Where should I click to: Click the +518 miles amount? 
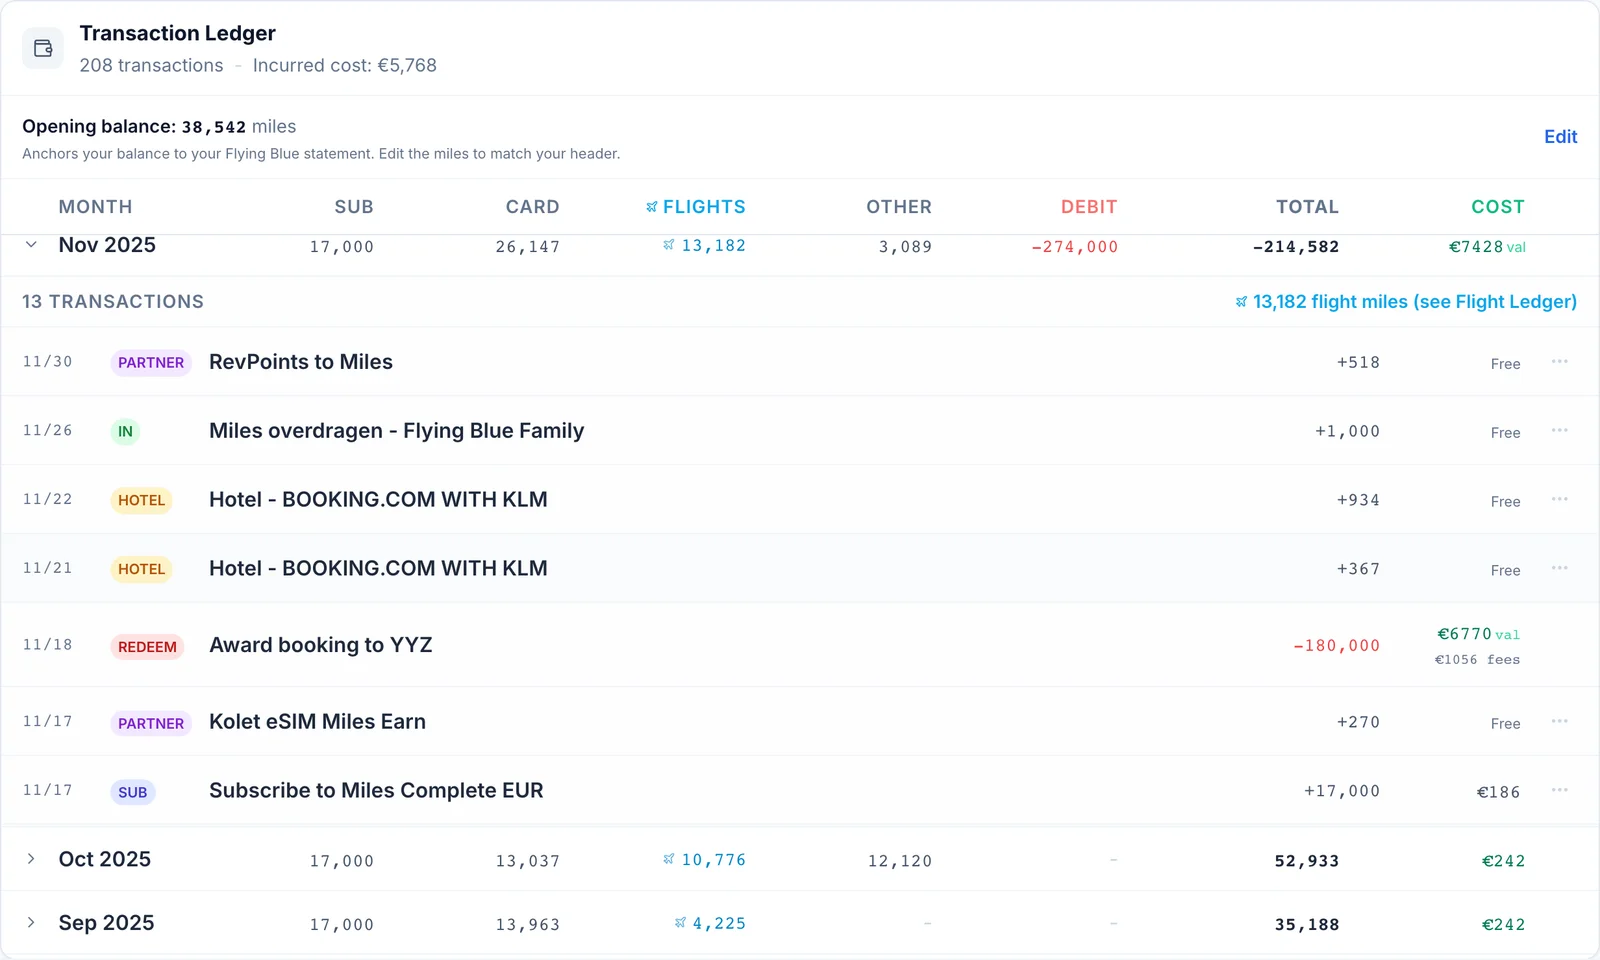1358,362
